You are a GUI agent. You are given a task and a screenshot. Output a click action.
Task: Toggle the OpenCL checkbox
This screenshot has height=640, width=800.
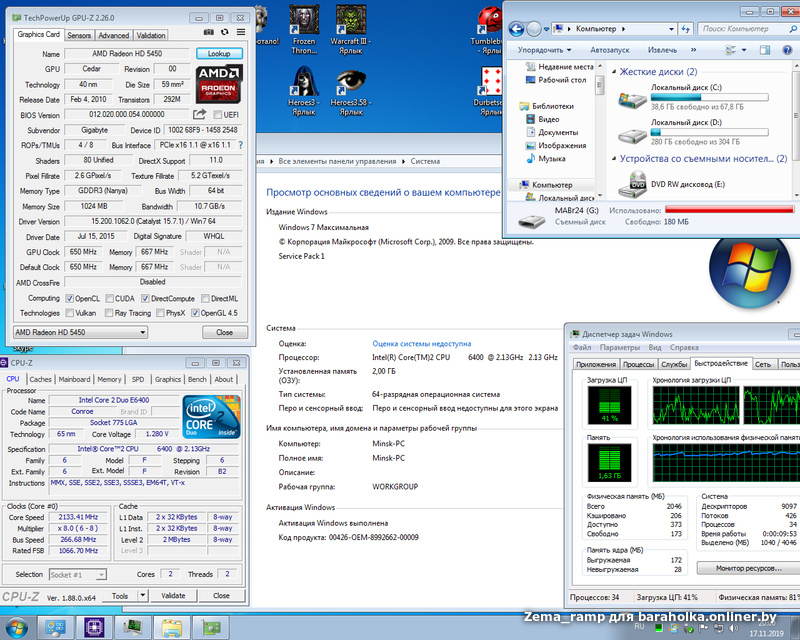click(x=70, y=299)
